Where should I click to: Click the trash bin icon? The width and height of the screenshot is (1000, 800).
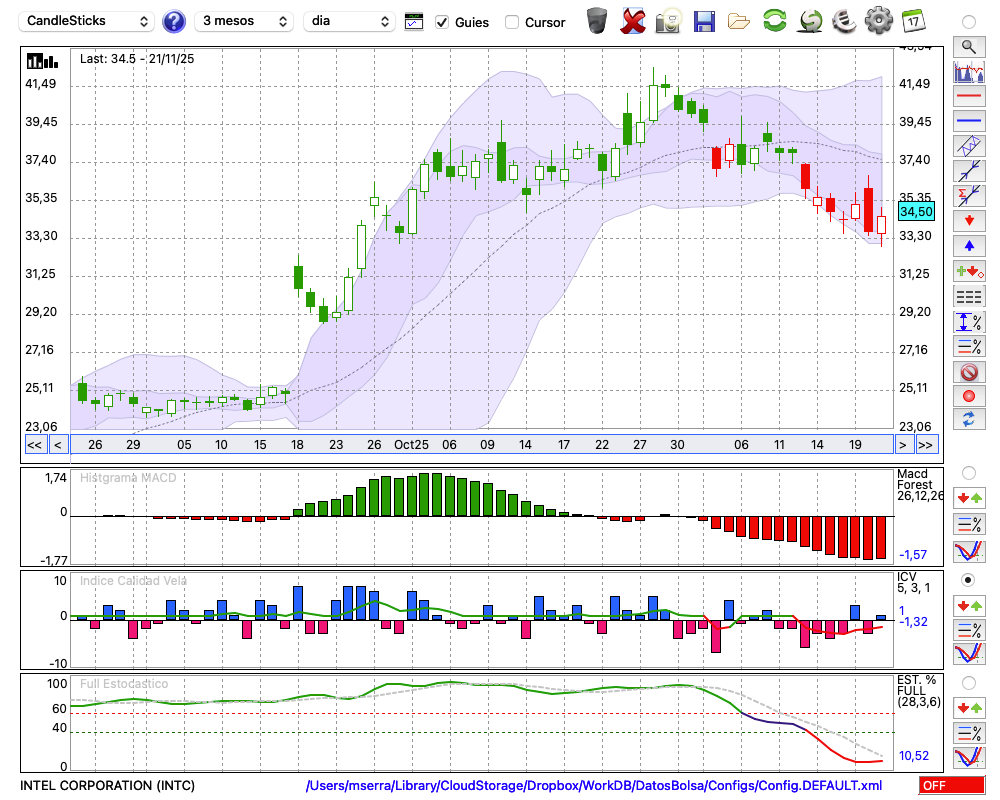pyautogui.click(x=597, y=21)
